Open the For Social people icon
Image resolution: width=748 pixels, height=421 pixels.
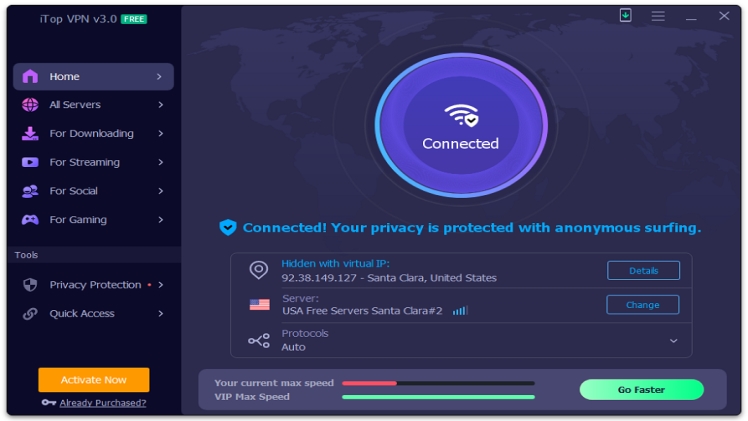(x=30, y=191)
